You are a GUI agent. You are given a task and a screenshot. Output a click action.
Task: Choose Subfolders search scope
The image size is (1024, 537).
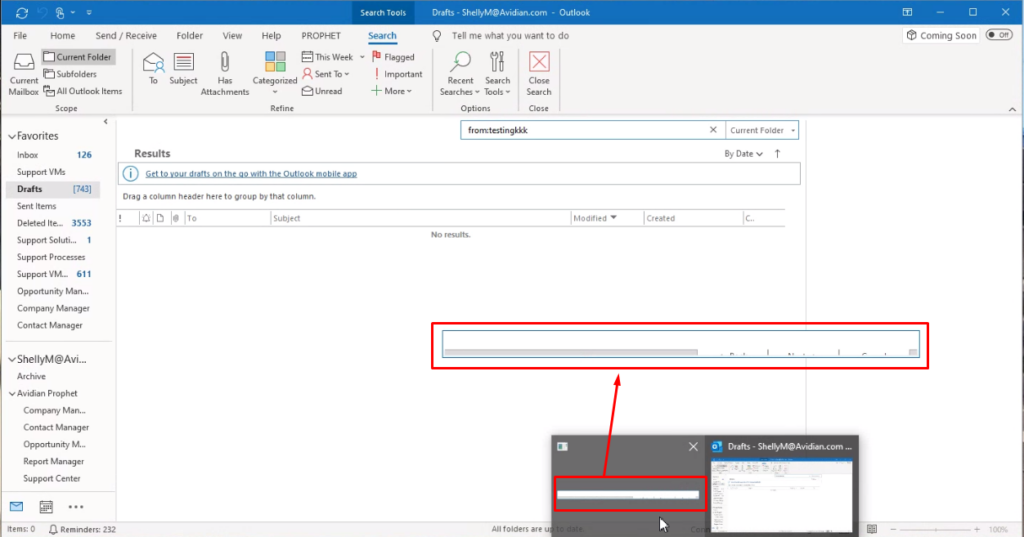pos(70,74)
